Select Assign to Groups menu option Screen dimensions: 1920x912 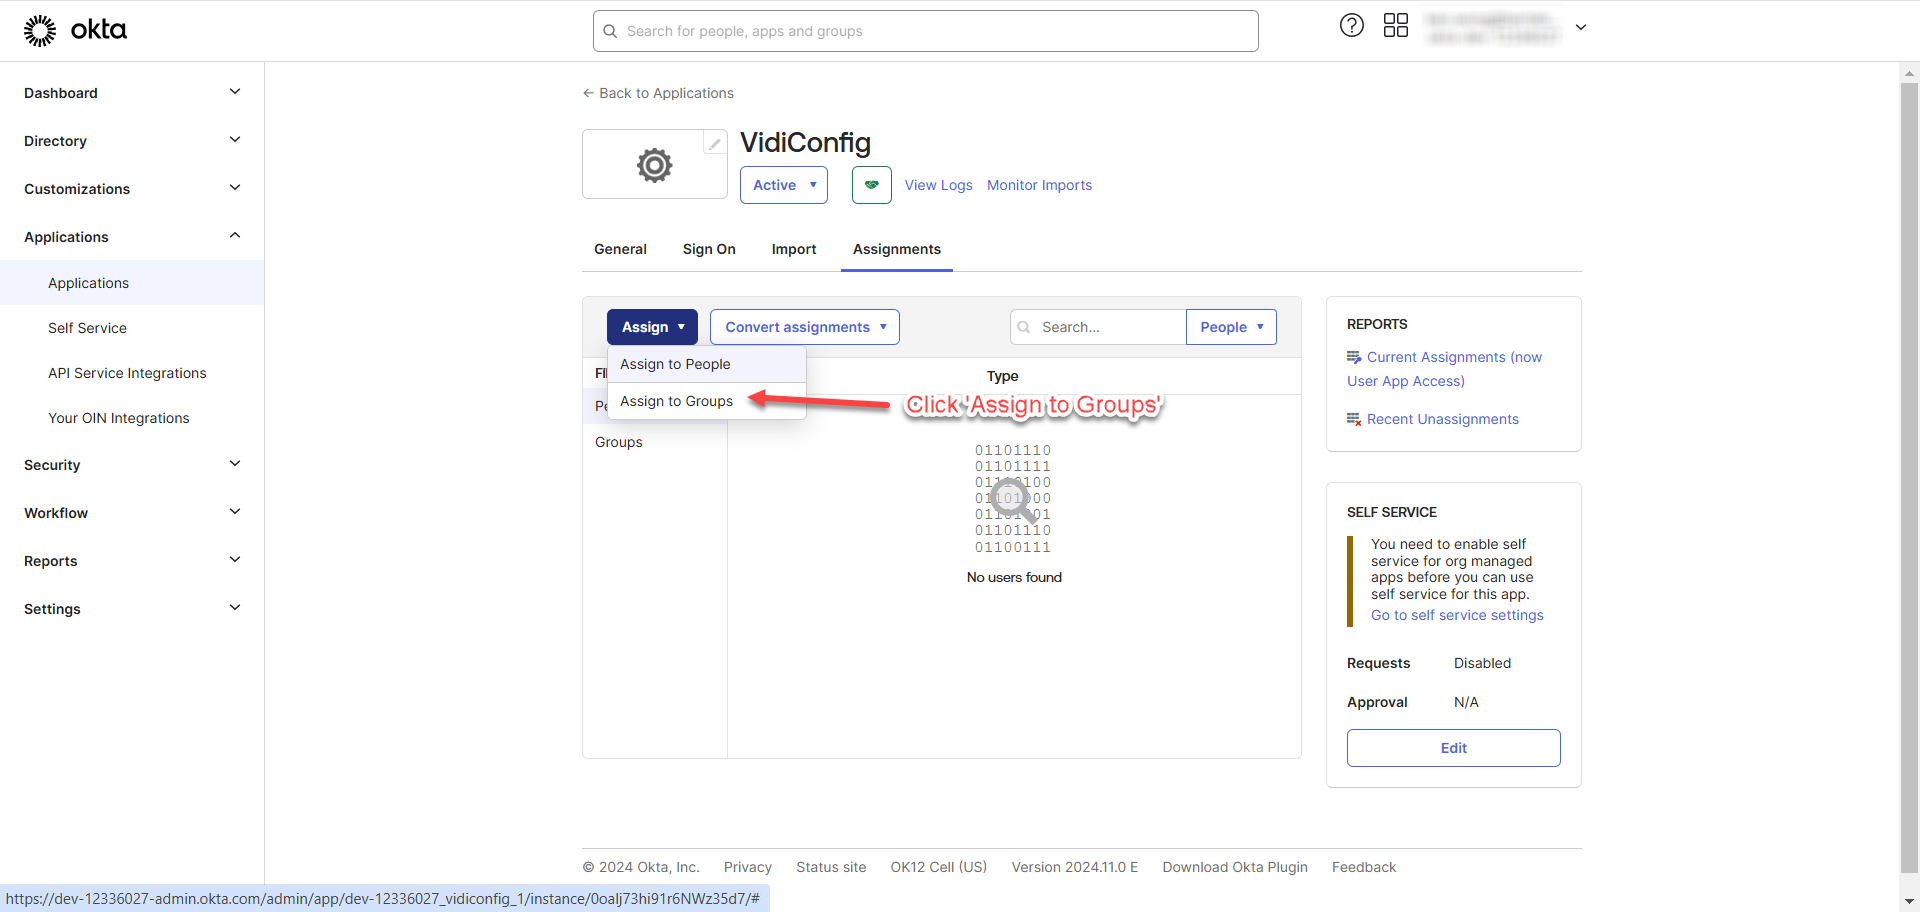pyautogui.click(x=676, y=401)
